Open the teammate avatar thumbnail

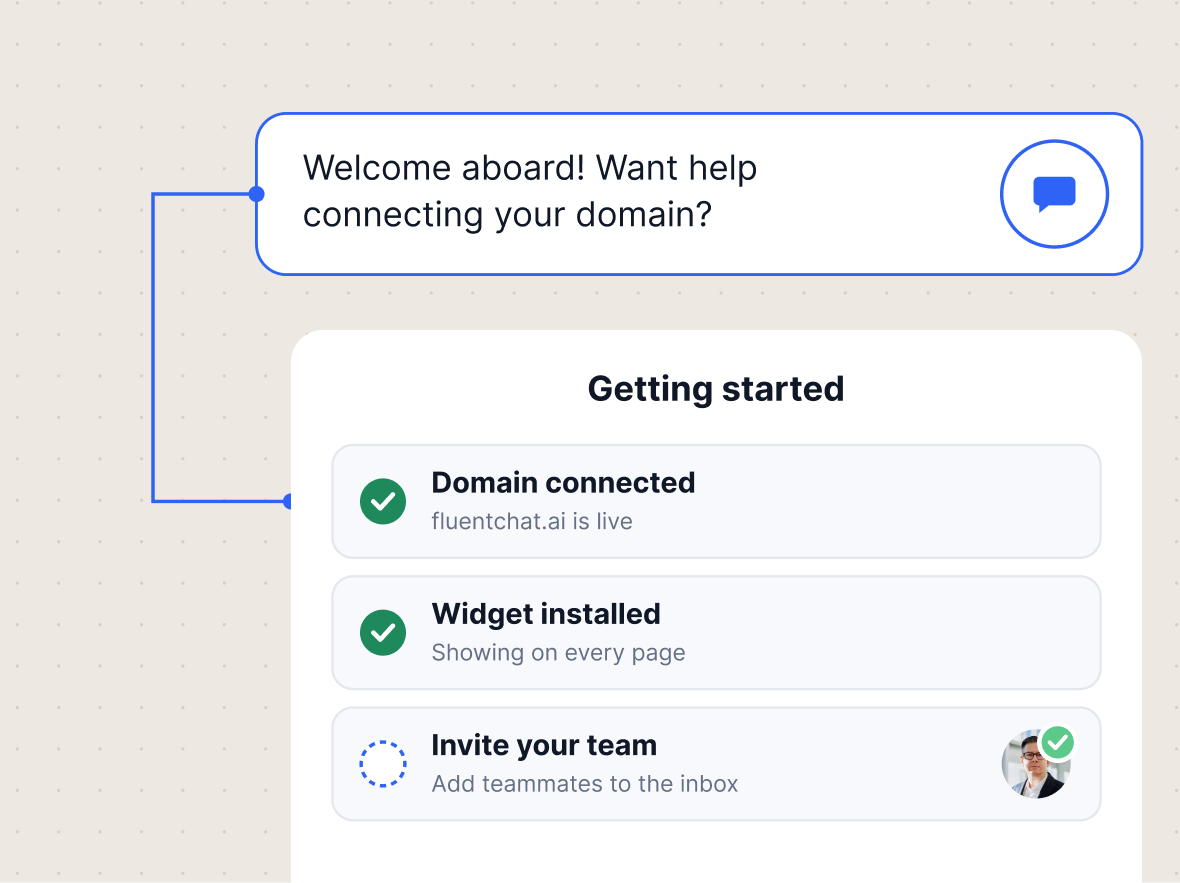tap(1036, 763)
